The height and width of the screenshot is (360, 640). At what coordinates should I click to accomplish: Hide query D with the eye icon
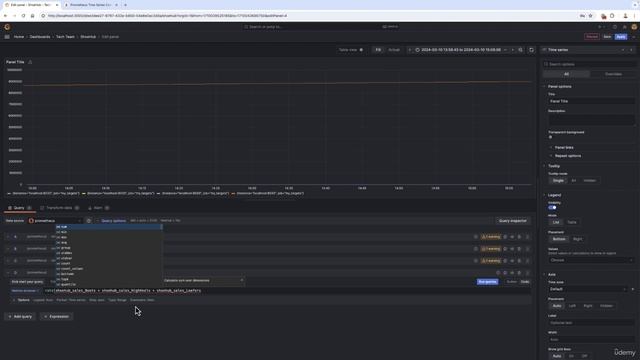tap(512, 273)
